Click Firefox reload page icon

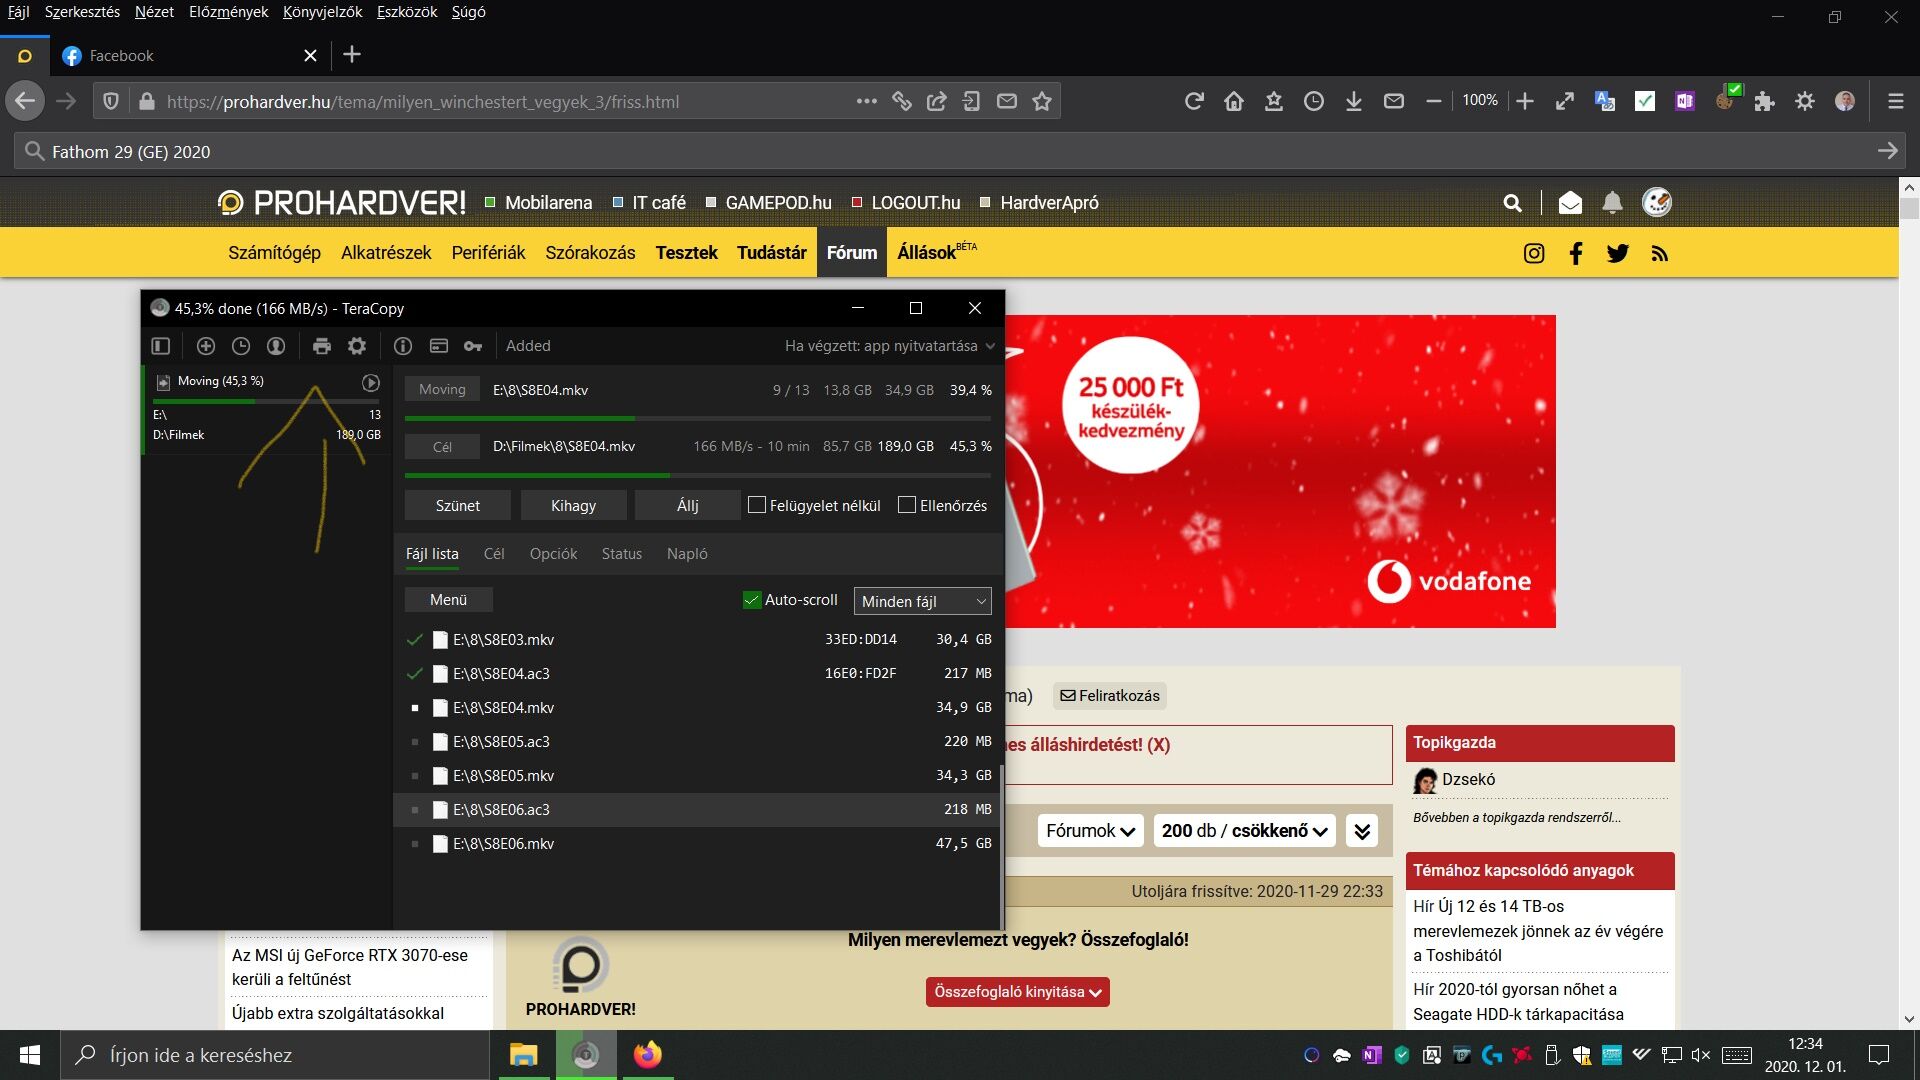tap(1194, 101)
